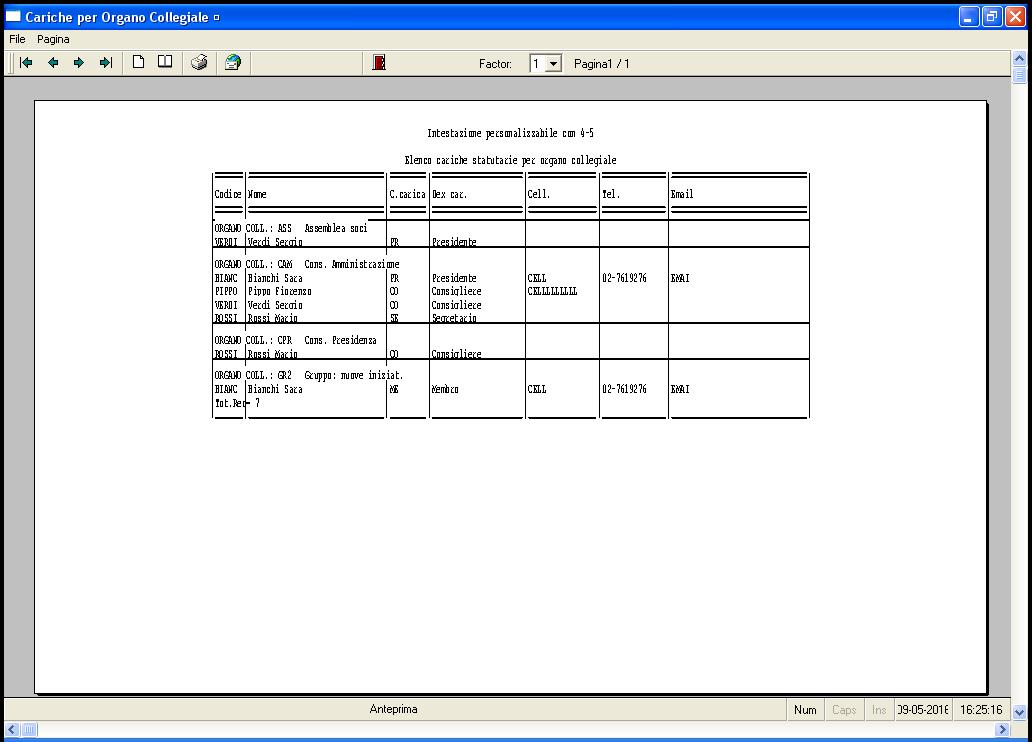Click the 'Membro' description cell

445,389
